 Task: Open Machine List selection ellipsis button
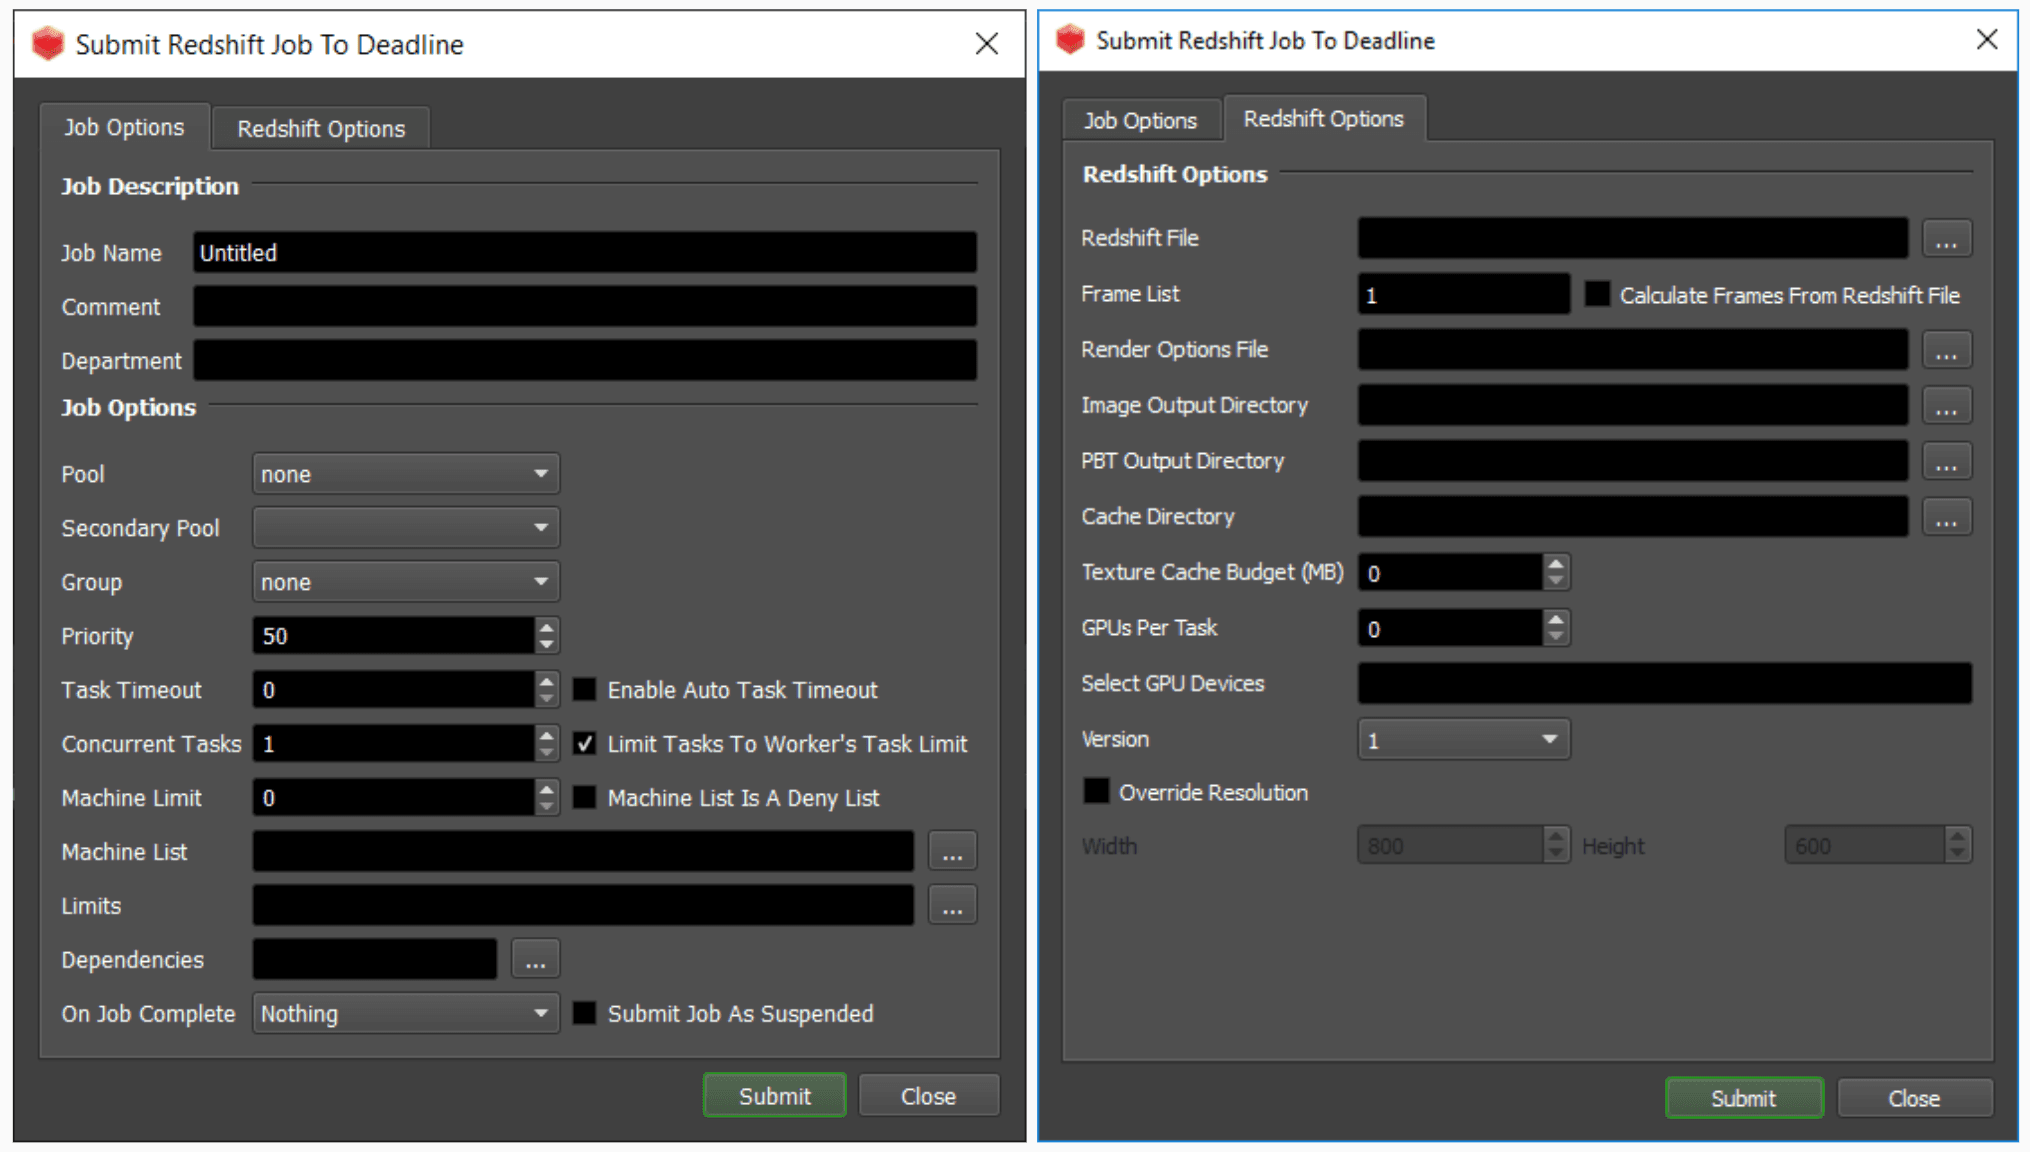951,852
